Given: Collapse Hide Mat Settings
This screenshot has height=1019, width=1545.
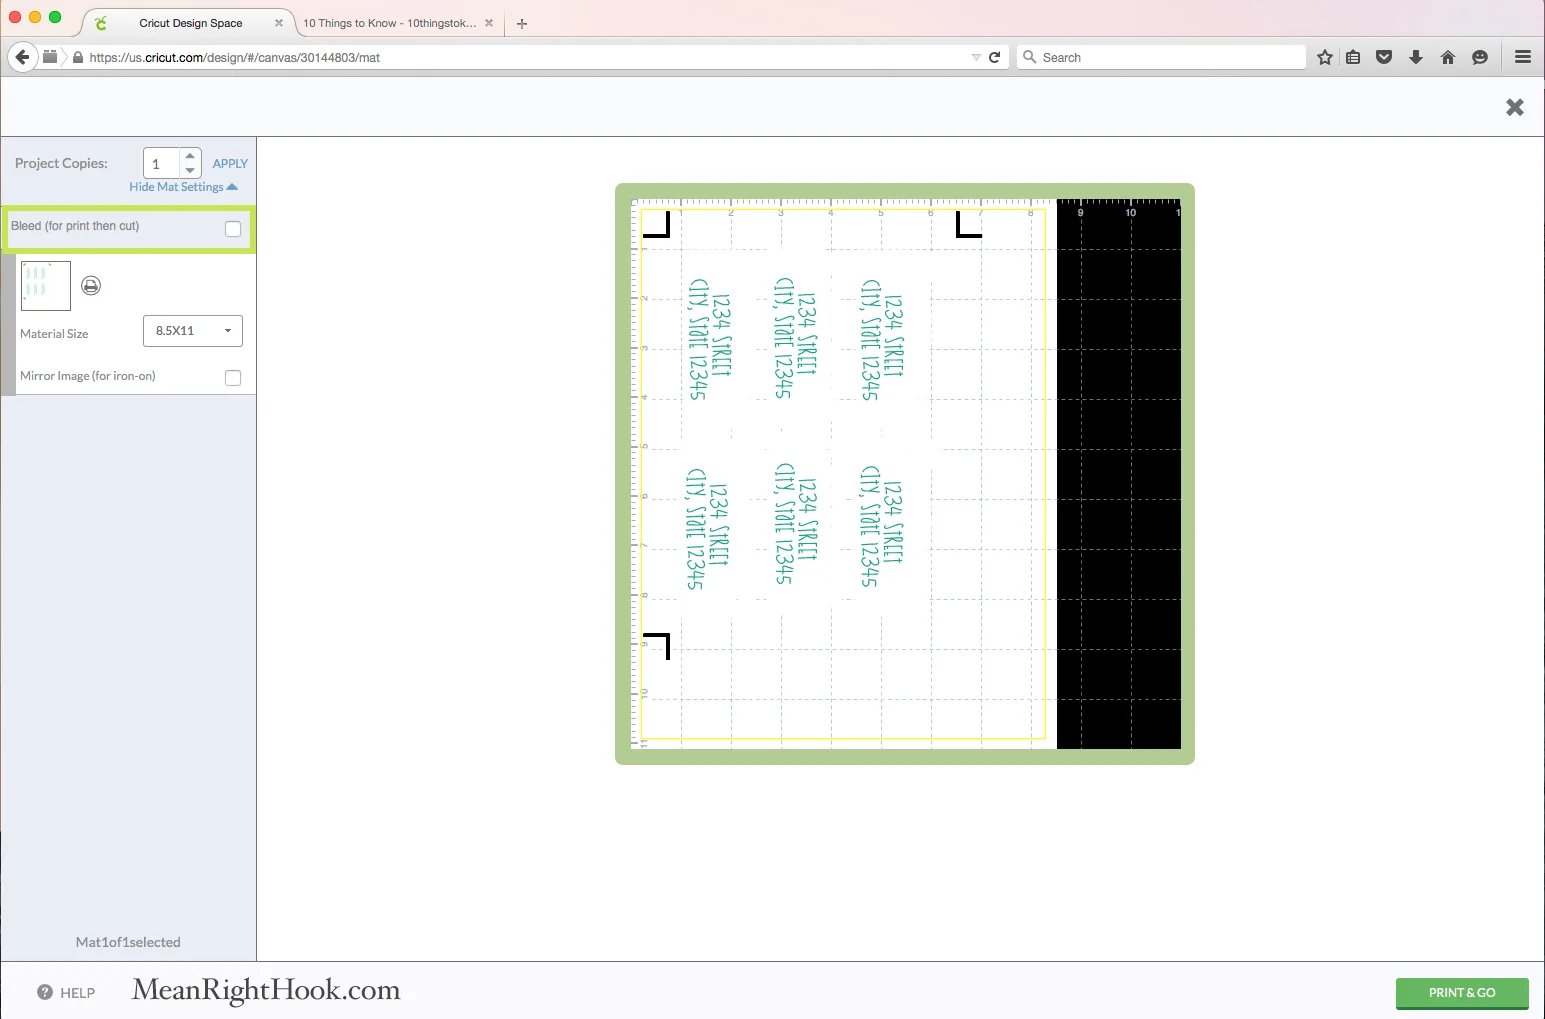Looking at the screenshot, I should tap(183, 187).
